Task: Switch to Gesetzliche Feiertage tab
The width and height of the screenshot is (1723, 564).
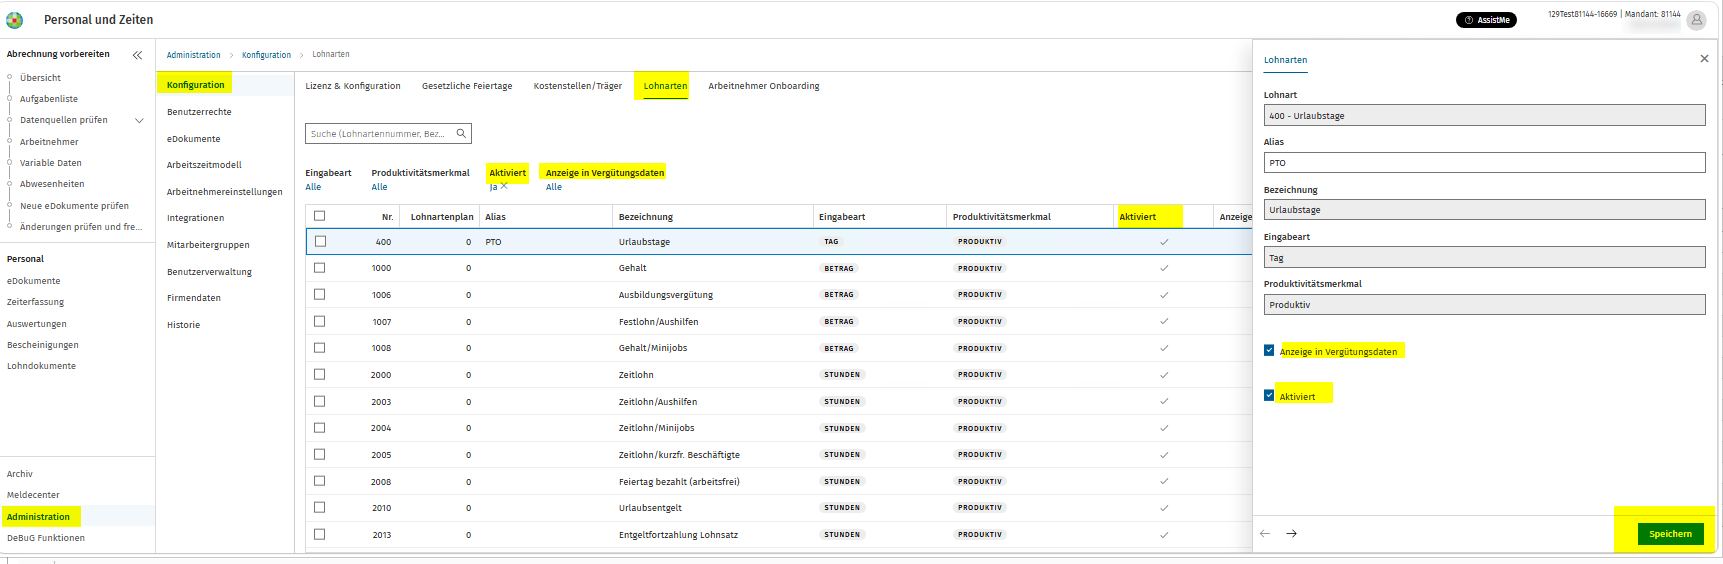Action: 467,86
